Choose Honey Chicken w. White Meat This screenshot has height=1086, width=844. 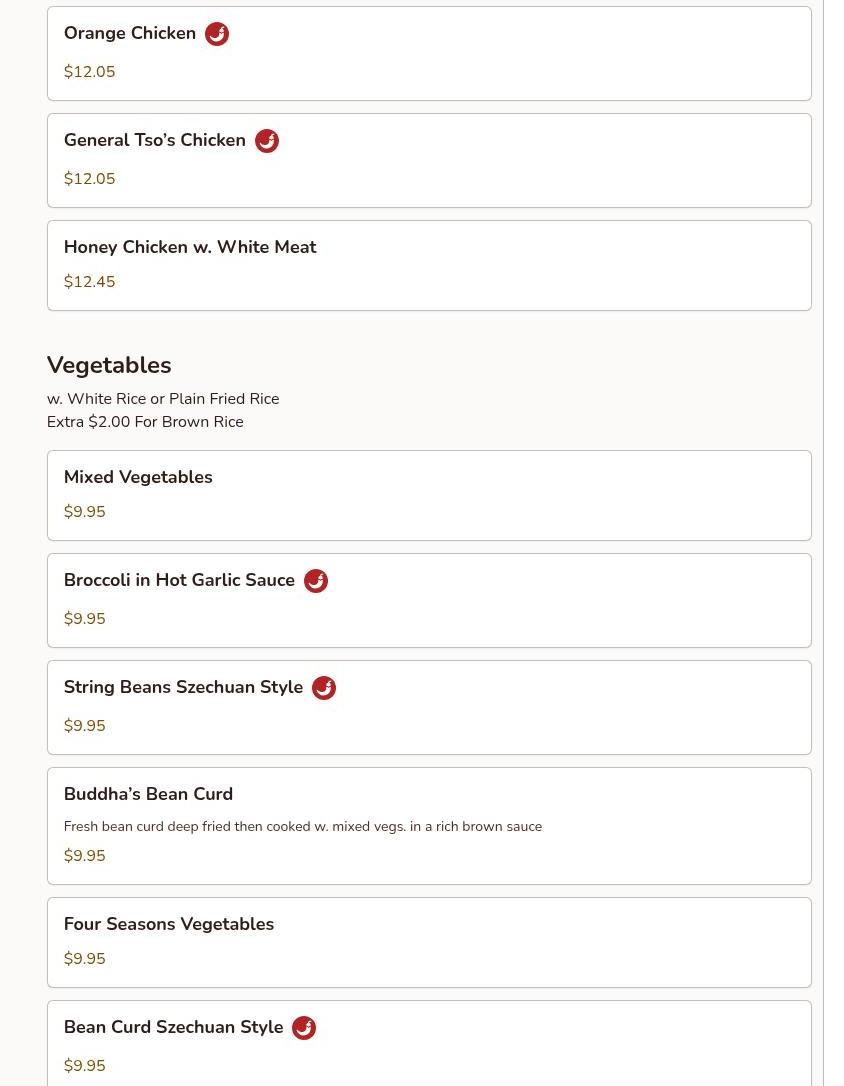point(190,247)
